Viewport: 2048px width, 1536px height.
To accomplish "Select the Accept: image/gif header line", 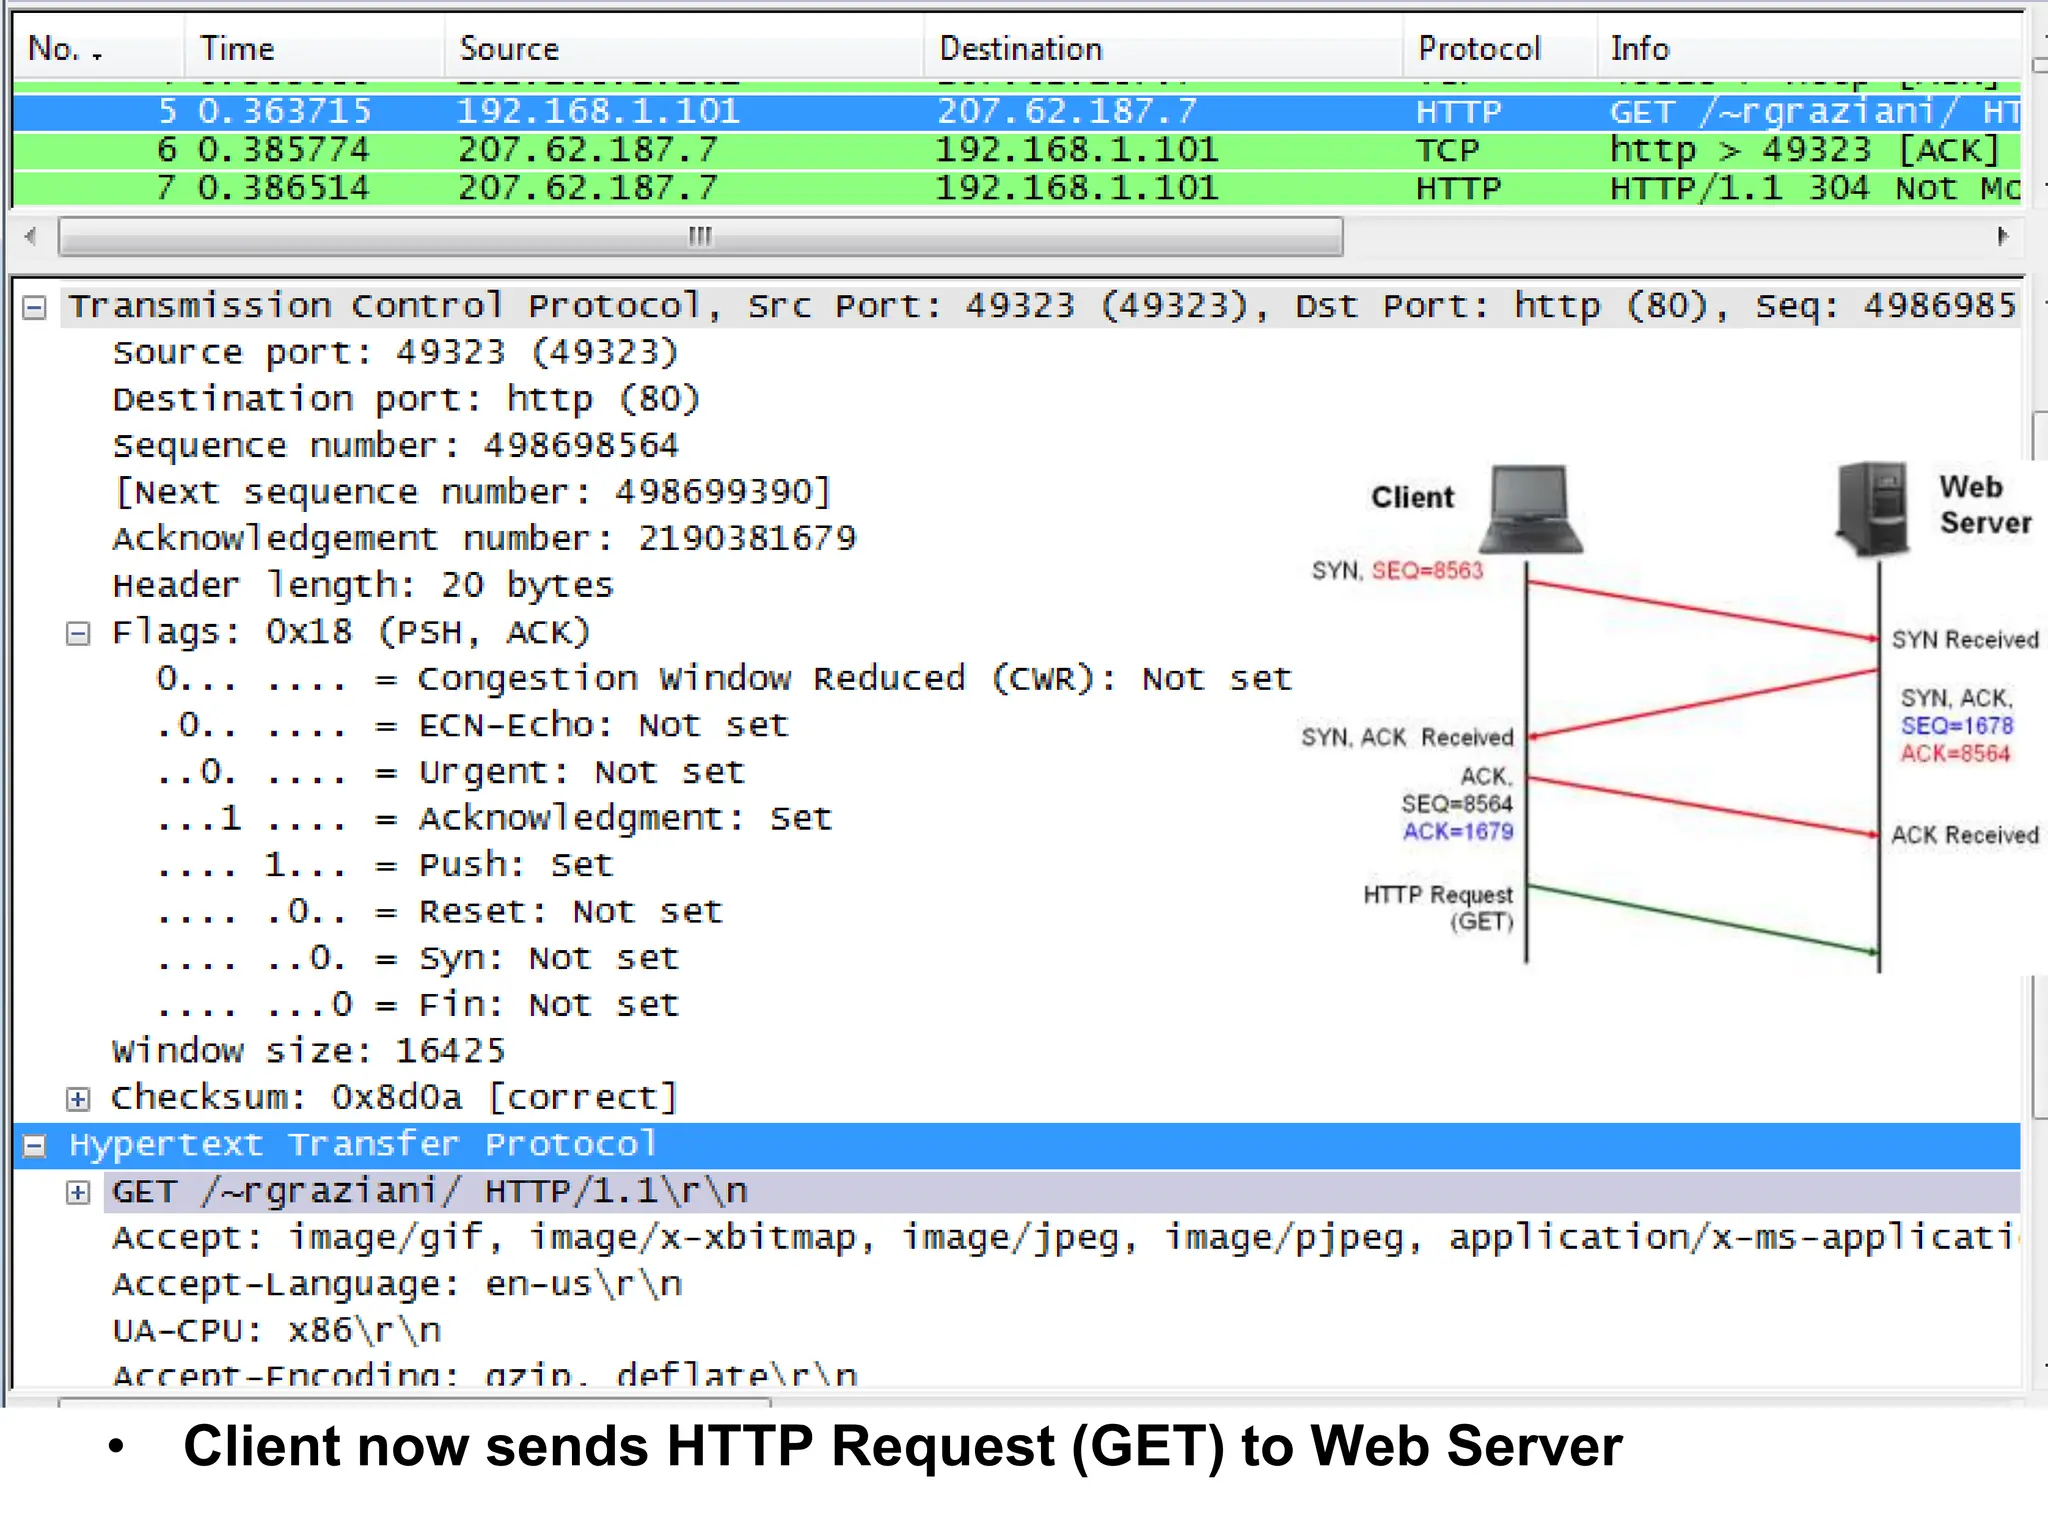I will (x=1066, y=1238).
